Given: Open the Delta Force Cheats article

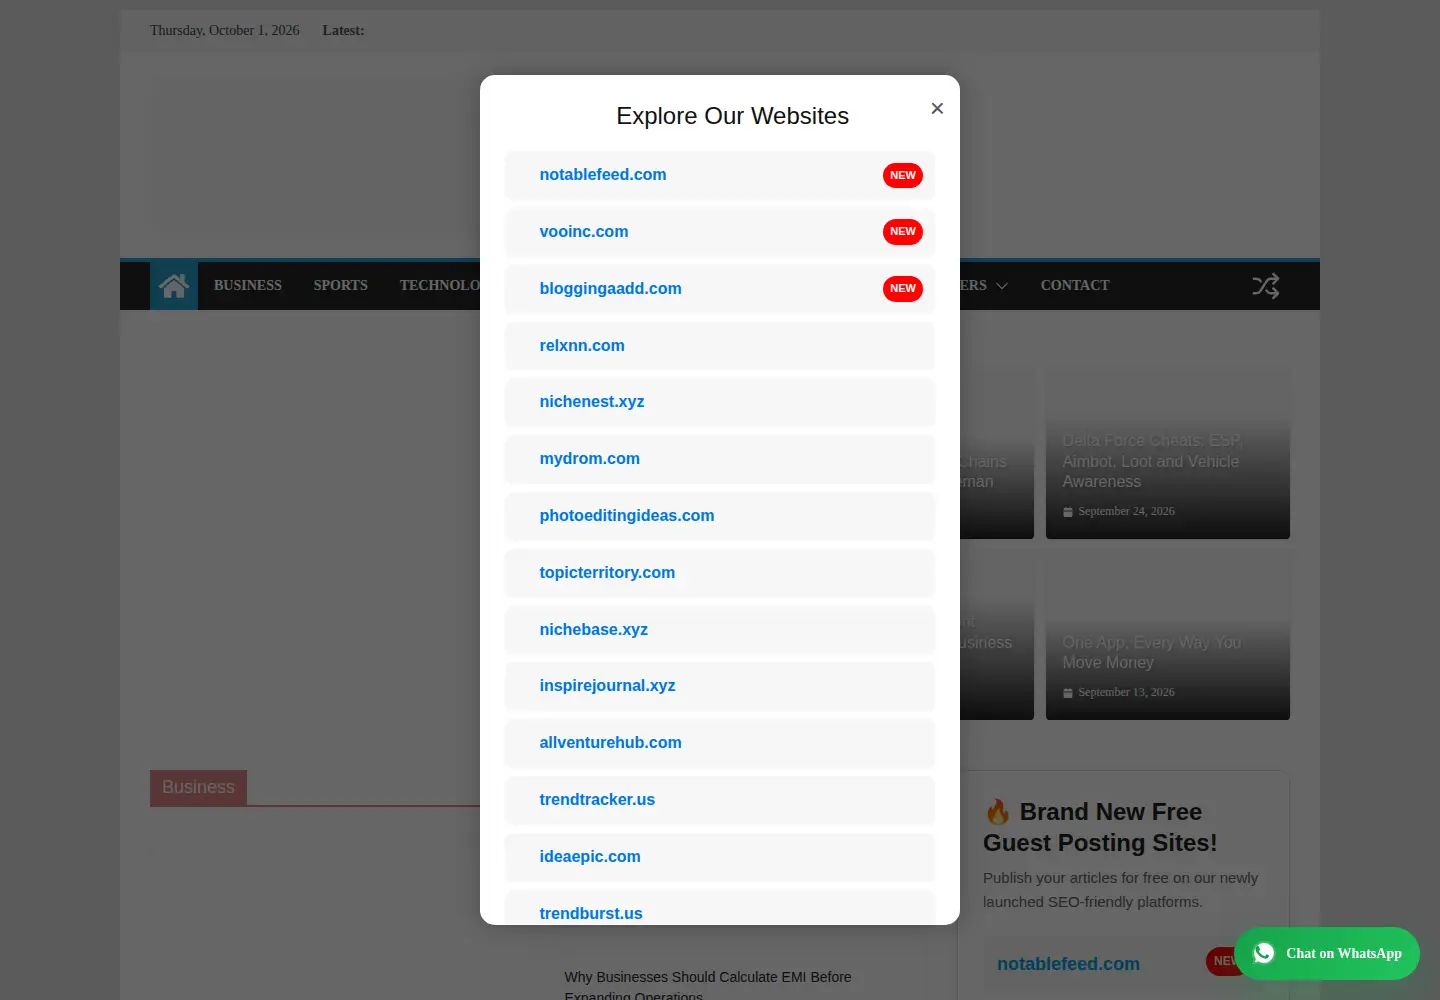Looking at the screenshot, I should tap(1152, 461).
